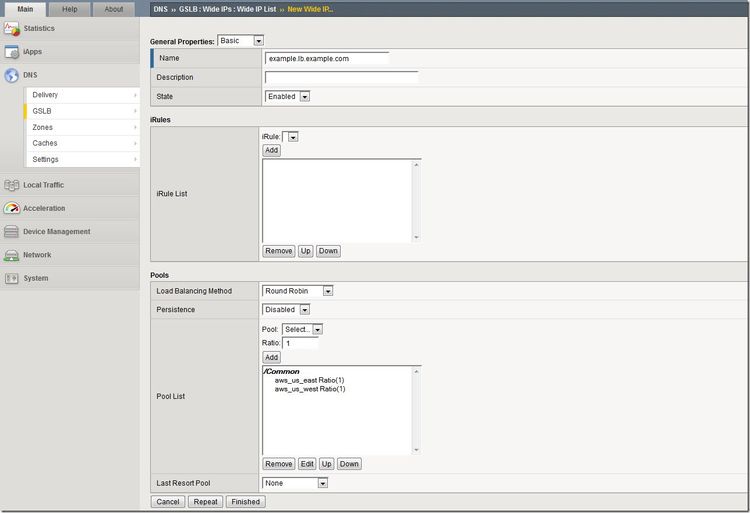Select aws_us_east pool in the list

(x=309, y=380)
